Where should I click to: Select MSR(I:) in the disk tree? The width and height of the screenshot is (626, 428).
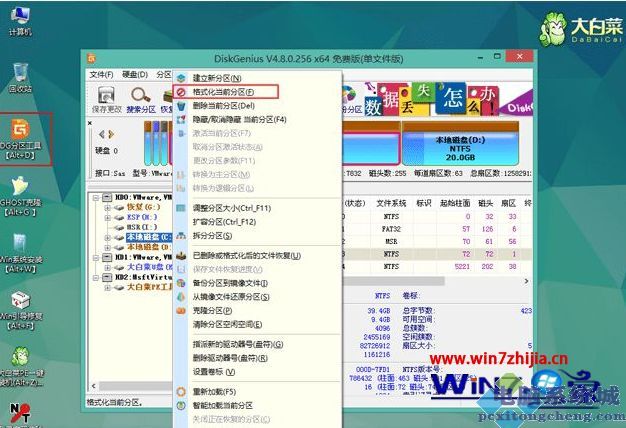142,227
